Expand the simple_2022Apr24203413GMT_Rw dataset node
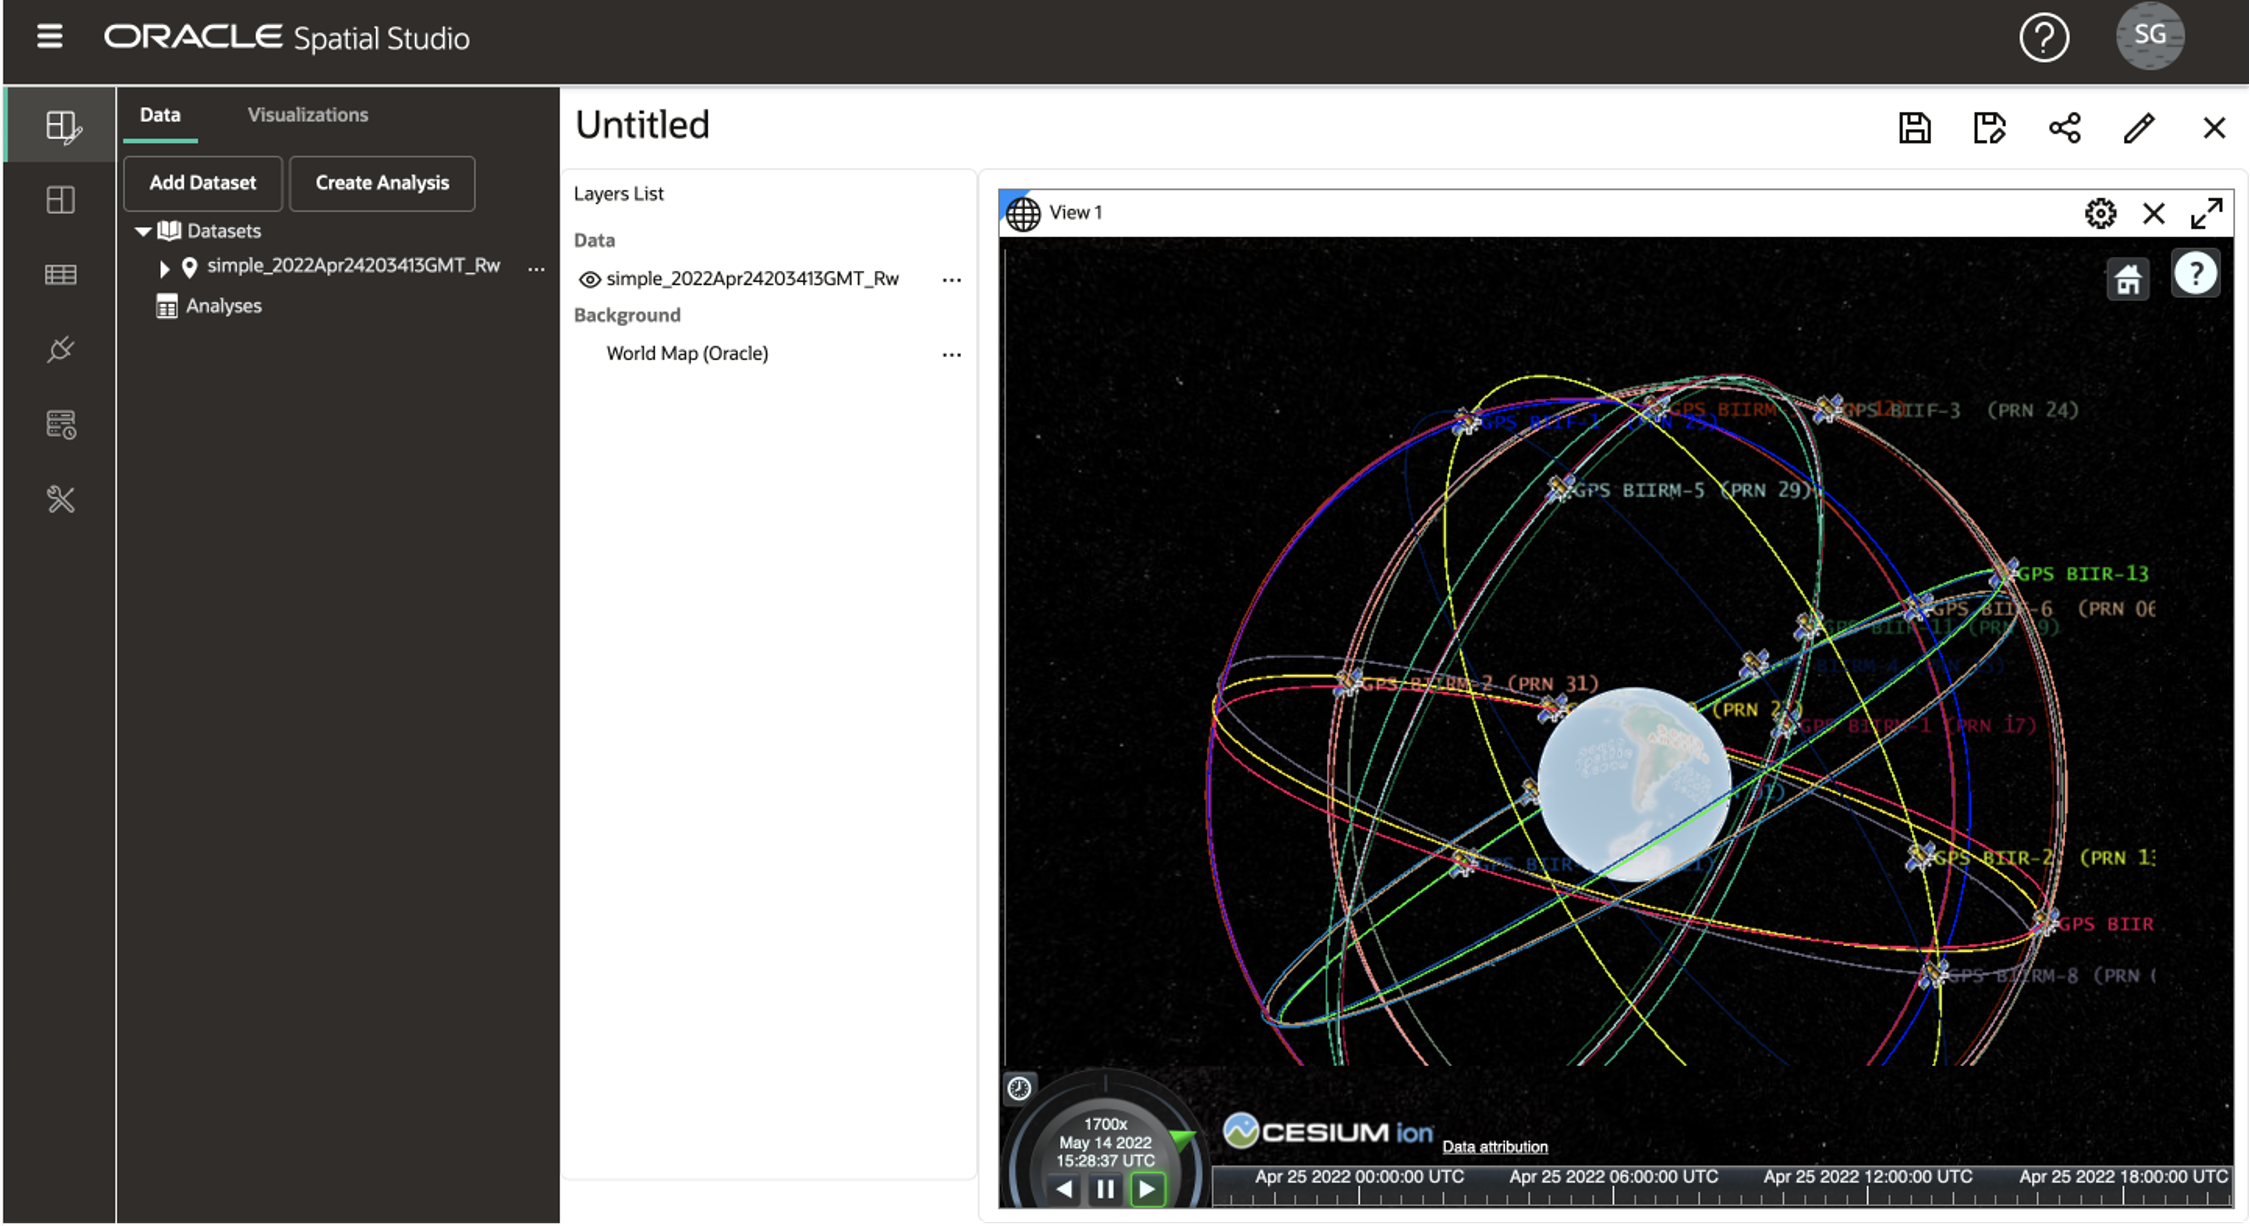The width and height of the screenshot is (2250, 1226). pyautogui.click(x=164, y=268)
